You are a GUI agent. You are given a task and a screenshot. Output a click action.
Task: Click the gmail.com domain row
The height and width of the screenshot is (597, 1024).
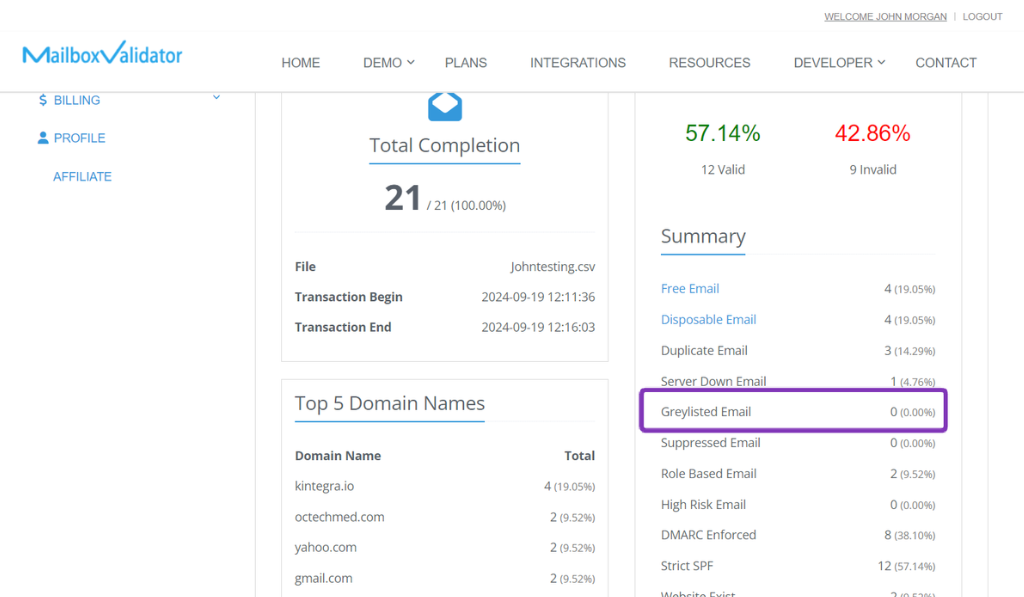[x=445, y=578]
